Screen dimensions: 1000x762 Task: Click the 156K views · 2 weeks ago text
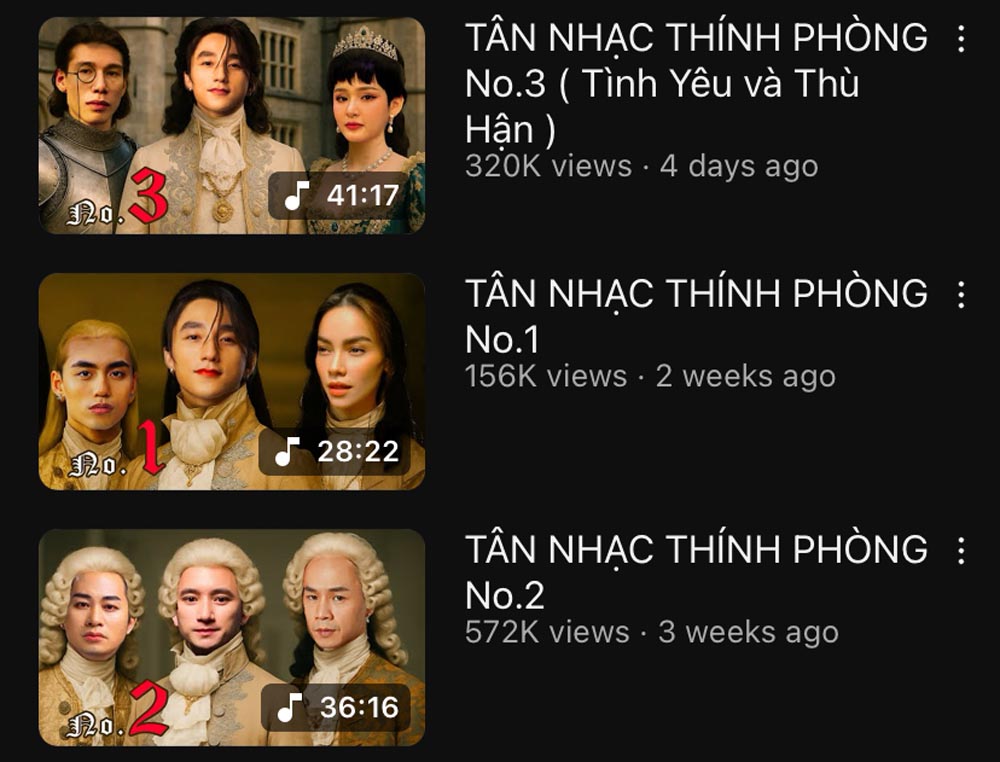[651, 376]
